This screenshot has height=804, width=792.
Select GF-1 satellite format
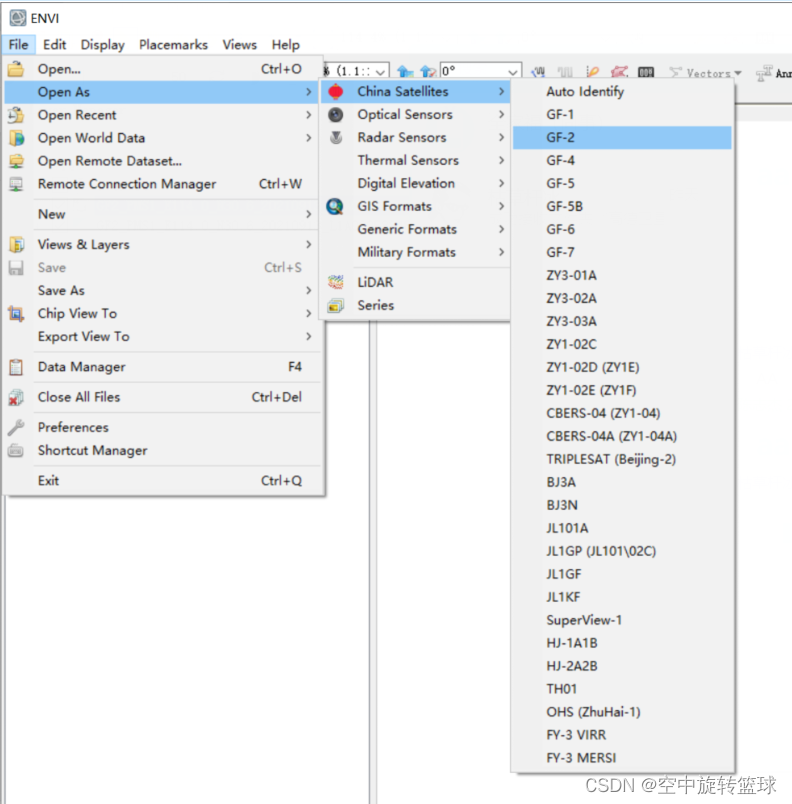622,114
